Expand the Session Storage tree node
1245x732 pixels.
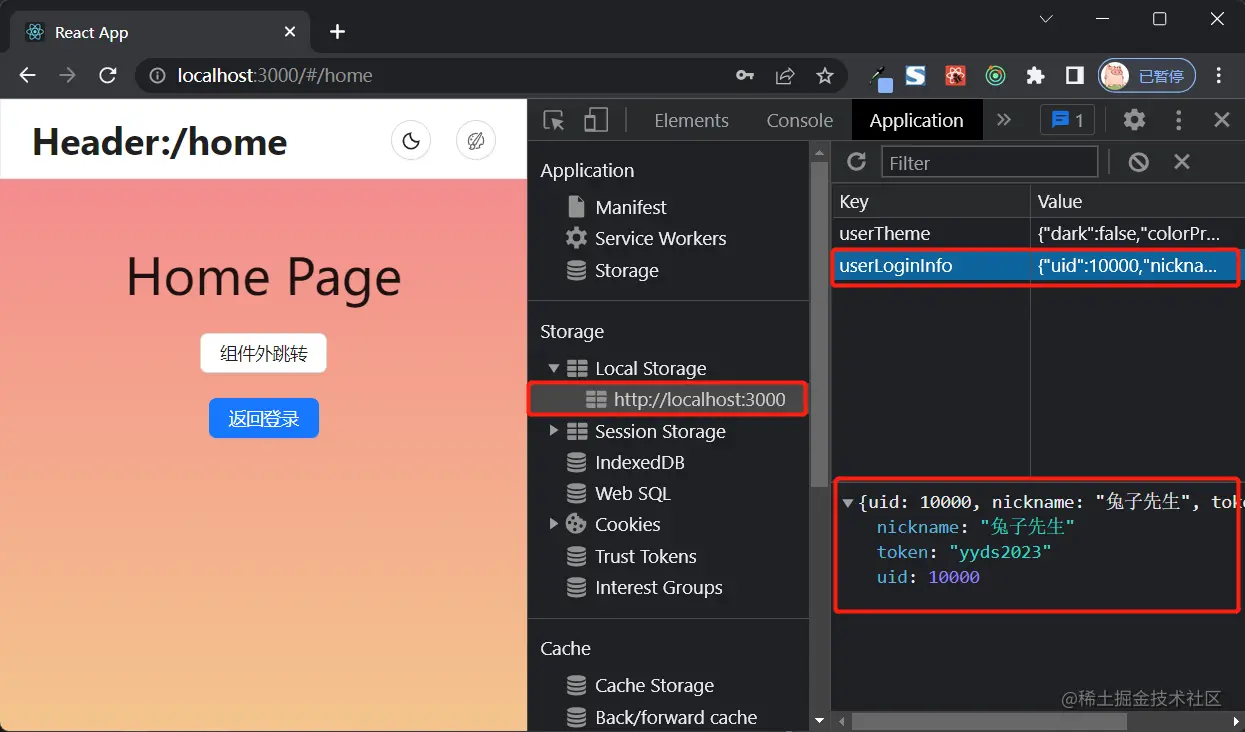click(554, 431)
